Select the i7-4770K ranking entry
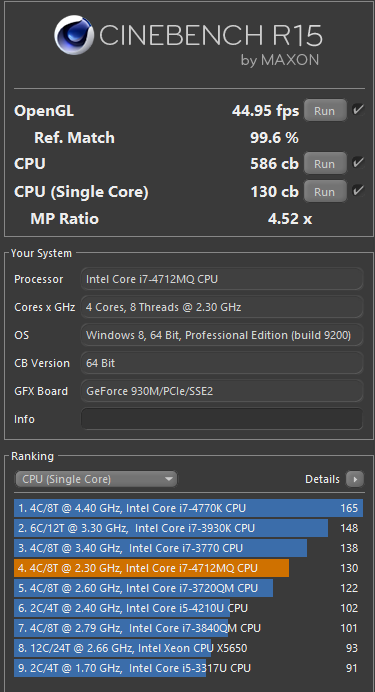 pyautogui.click(x=188, y=508)
